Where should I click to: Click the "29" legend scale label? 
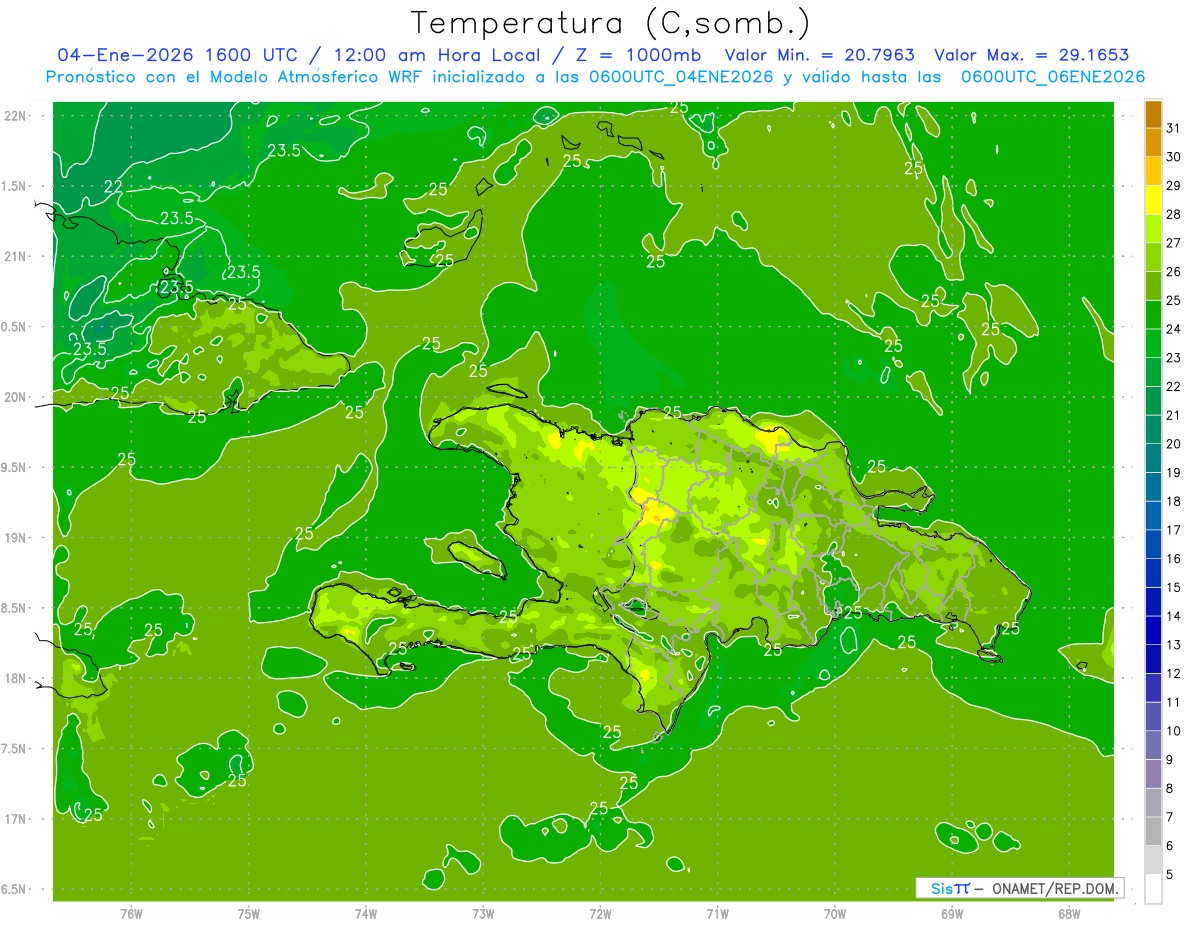[x=1174, y=185]
